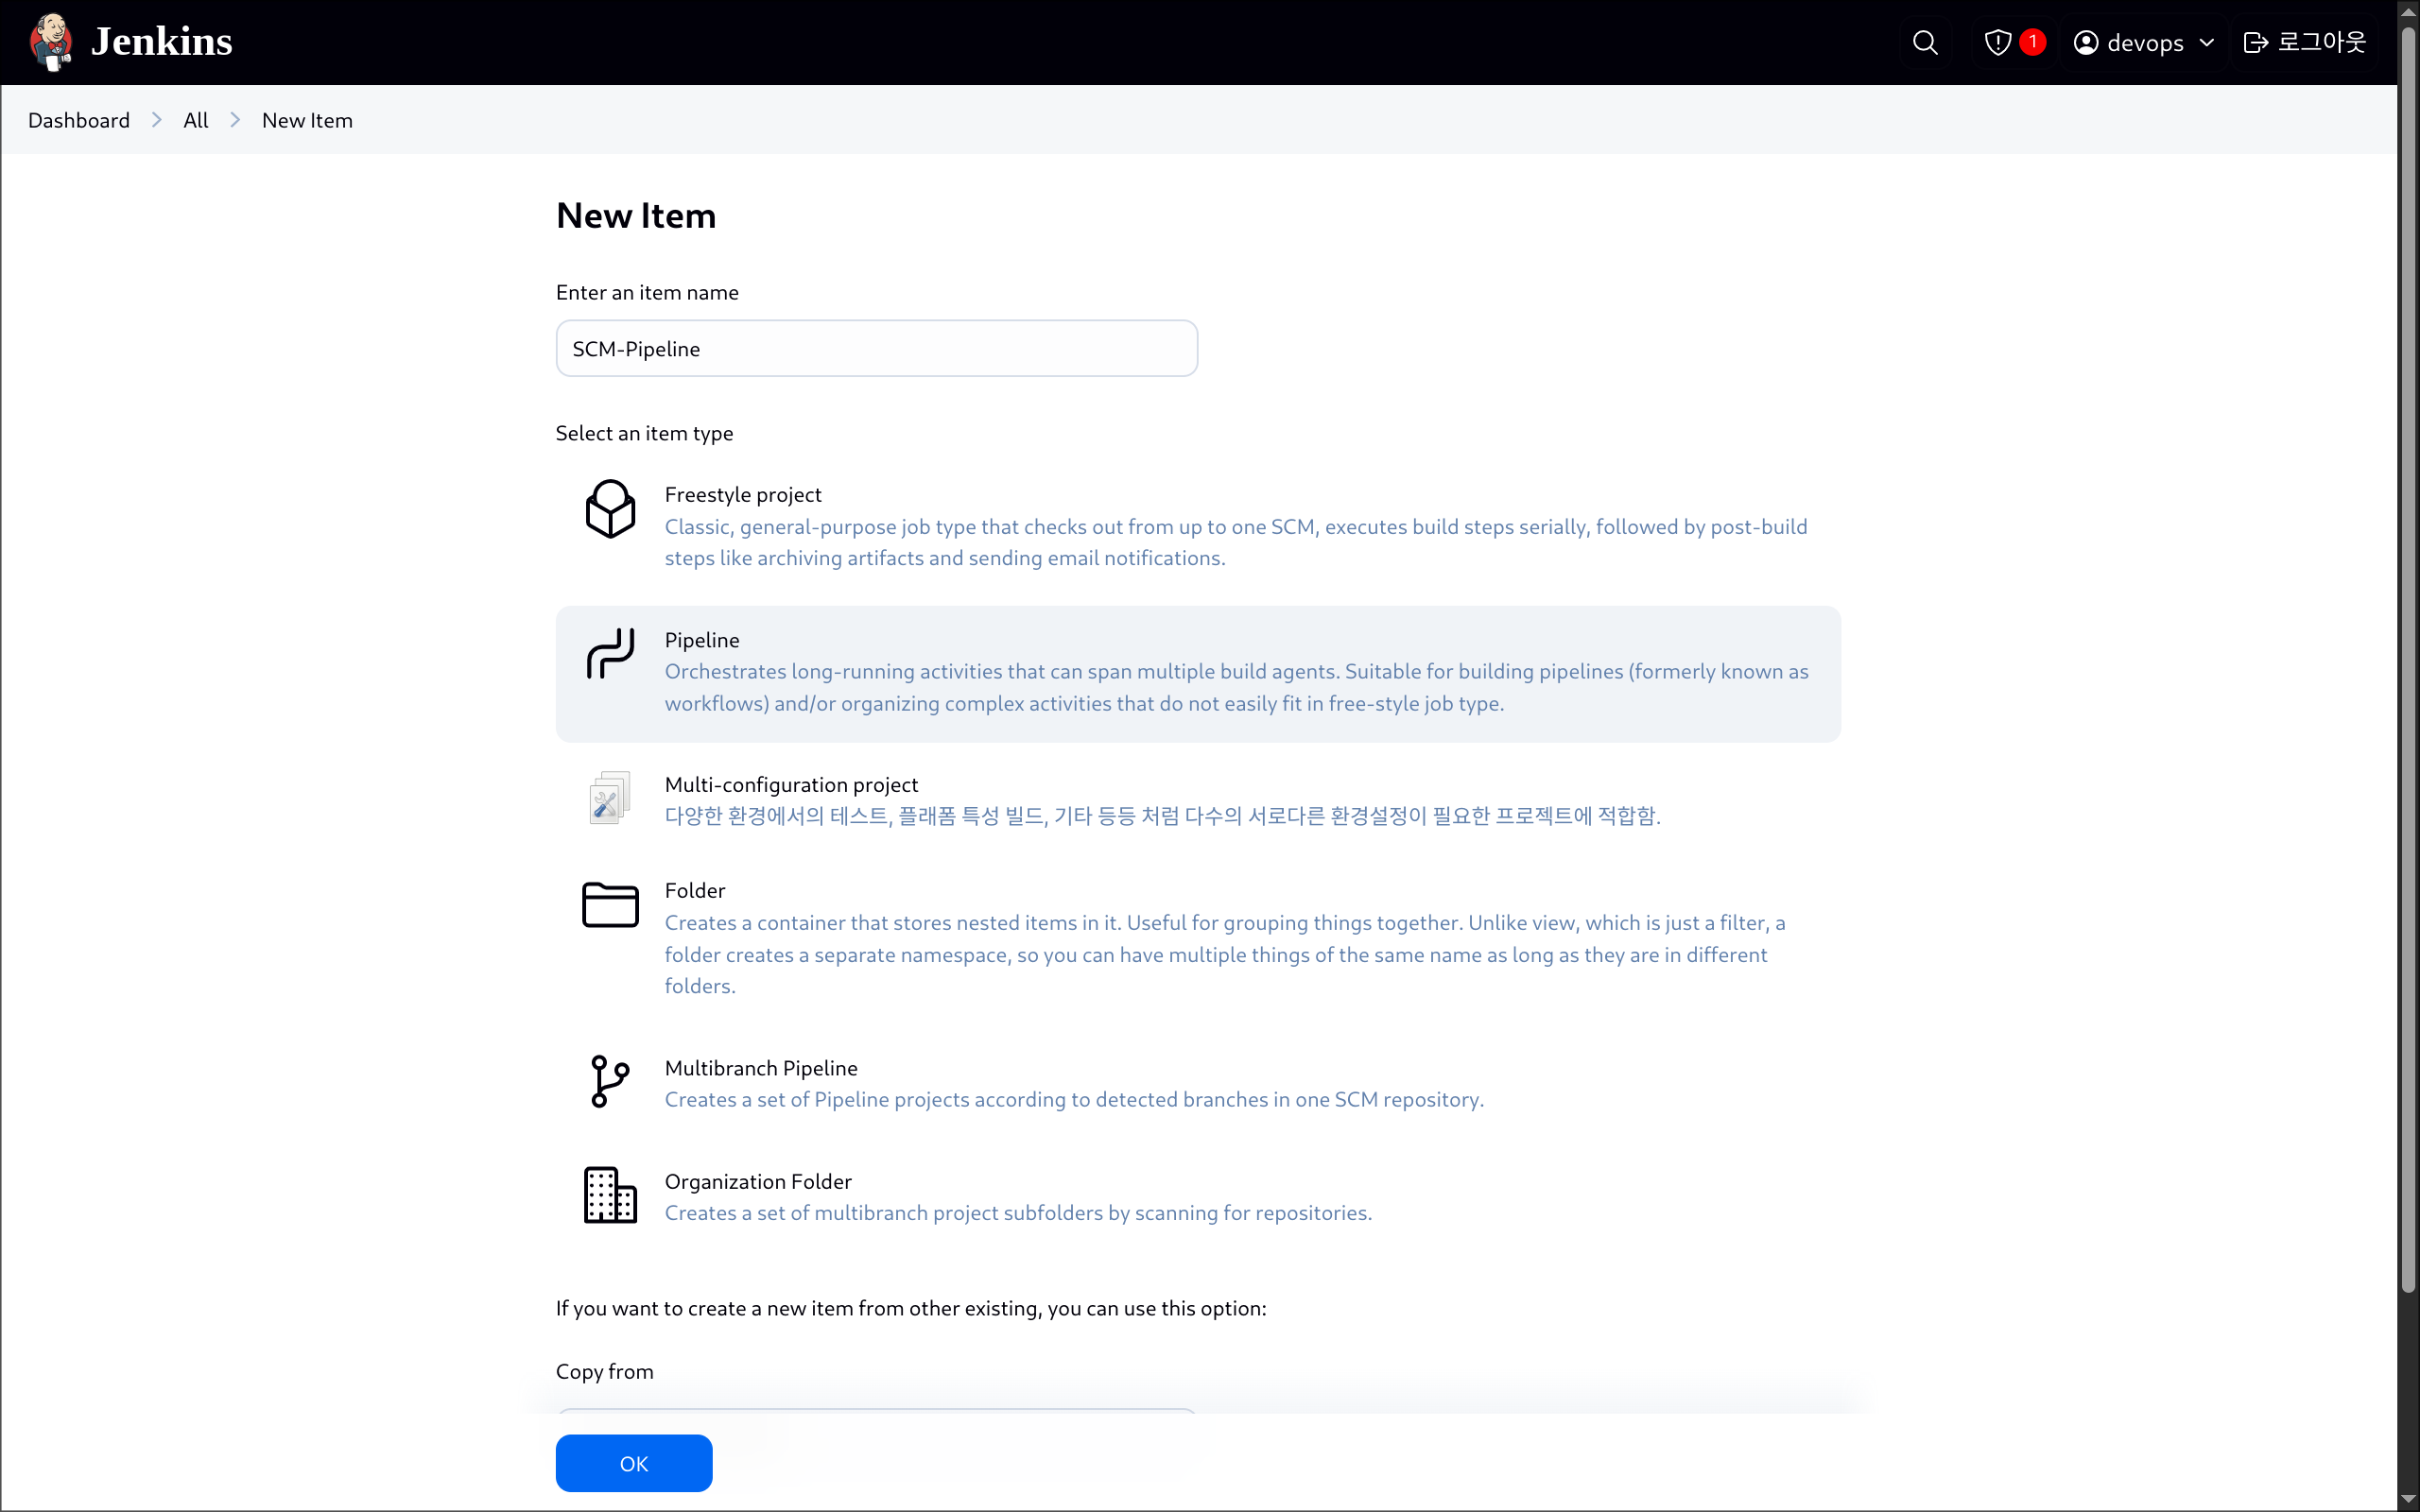The width and height of the screenshot is (2420, 1512).
Task: Click 'Classic, general-purpose job type' description
Action: click(x=1236, y=542)
